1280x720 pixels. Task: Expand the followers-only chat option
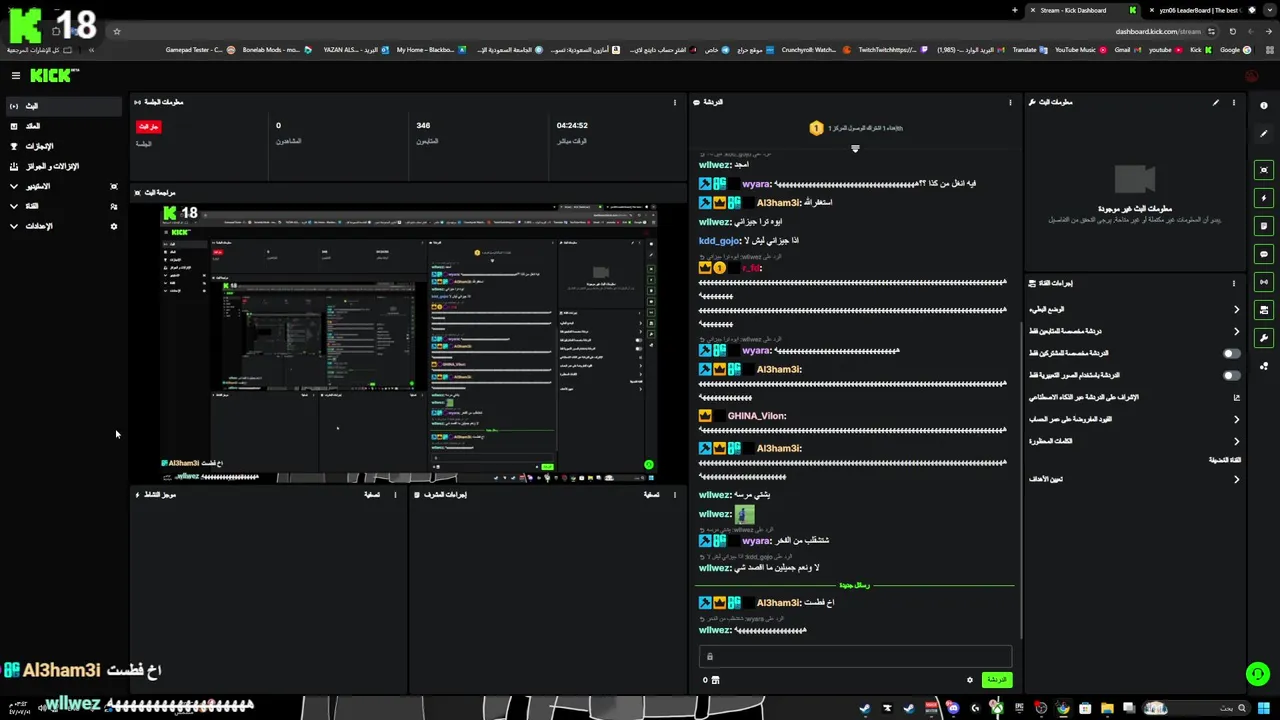coord(1134,331)
